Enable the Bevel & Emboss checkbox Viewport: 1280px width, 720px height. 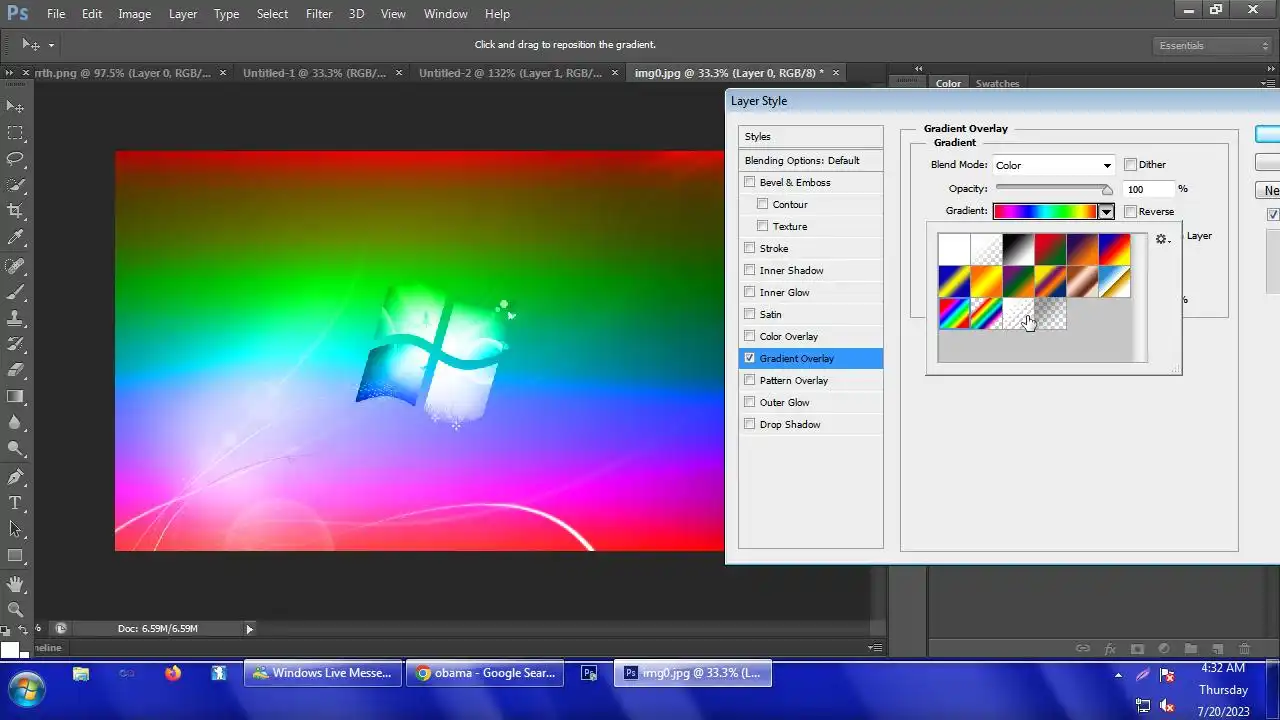click(x=749, y=182)
